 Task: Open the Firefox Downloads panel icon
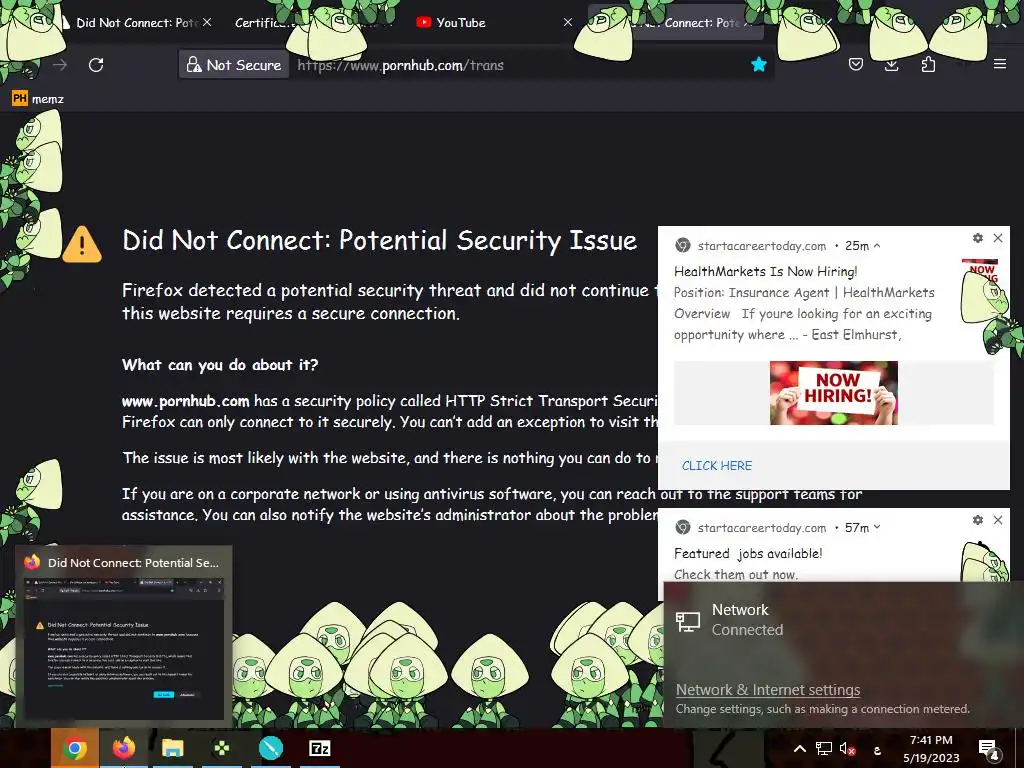pyautogui.click(x=891, y=64)
